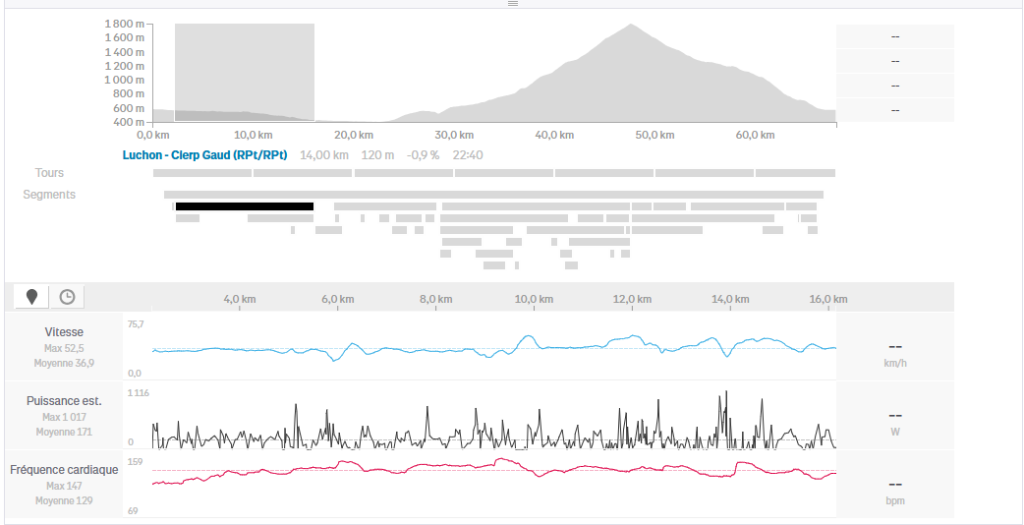
Task: Click the elevation profile peak near 48 km
Action: (x=631, y=26)
